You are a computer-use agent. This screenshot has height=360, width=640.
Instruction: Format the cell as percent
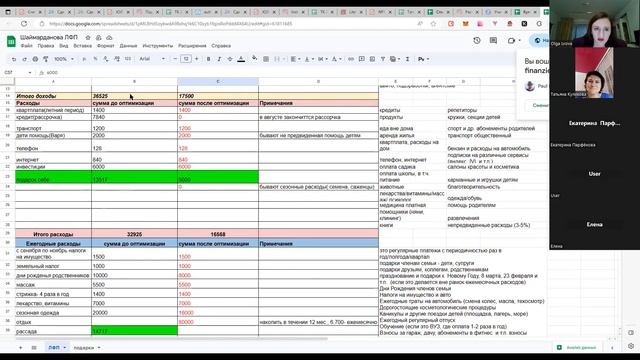[95, 59]
